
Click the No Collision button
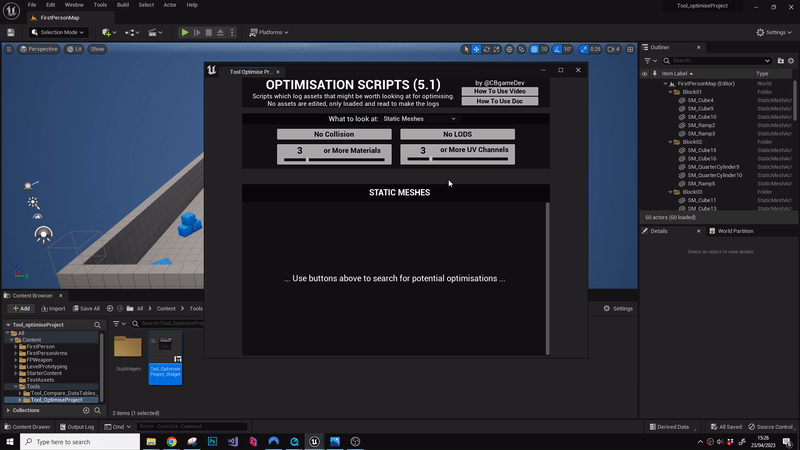(x=334, y=134)
